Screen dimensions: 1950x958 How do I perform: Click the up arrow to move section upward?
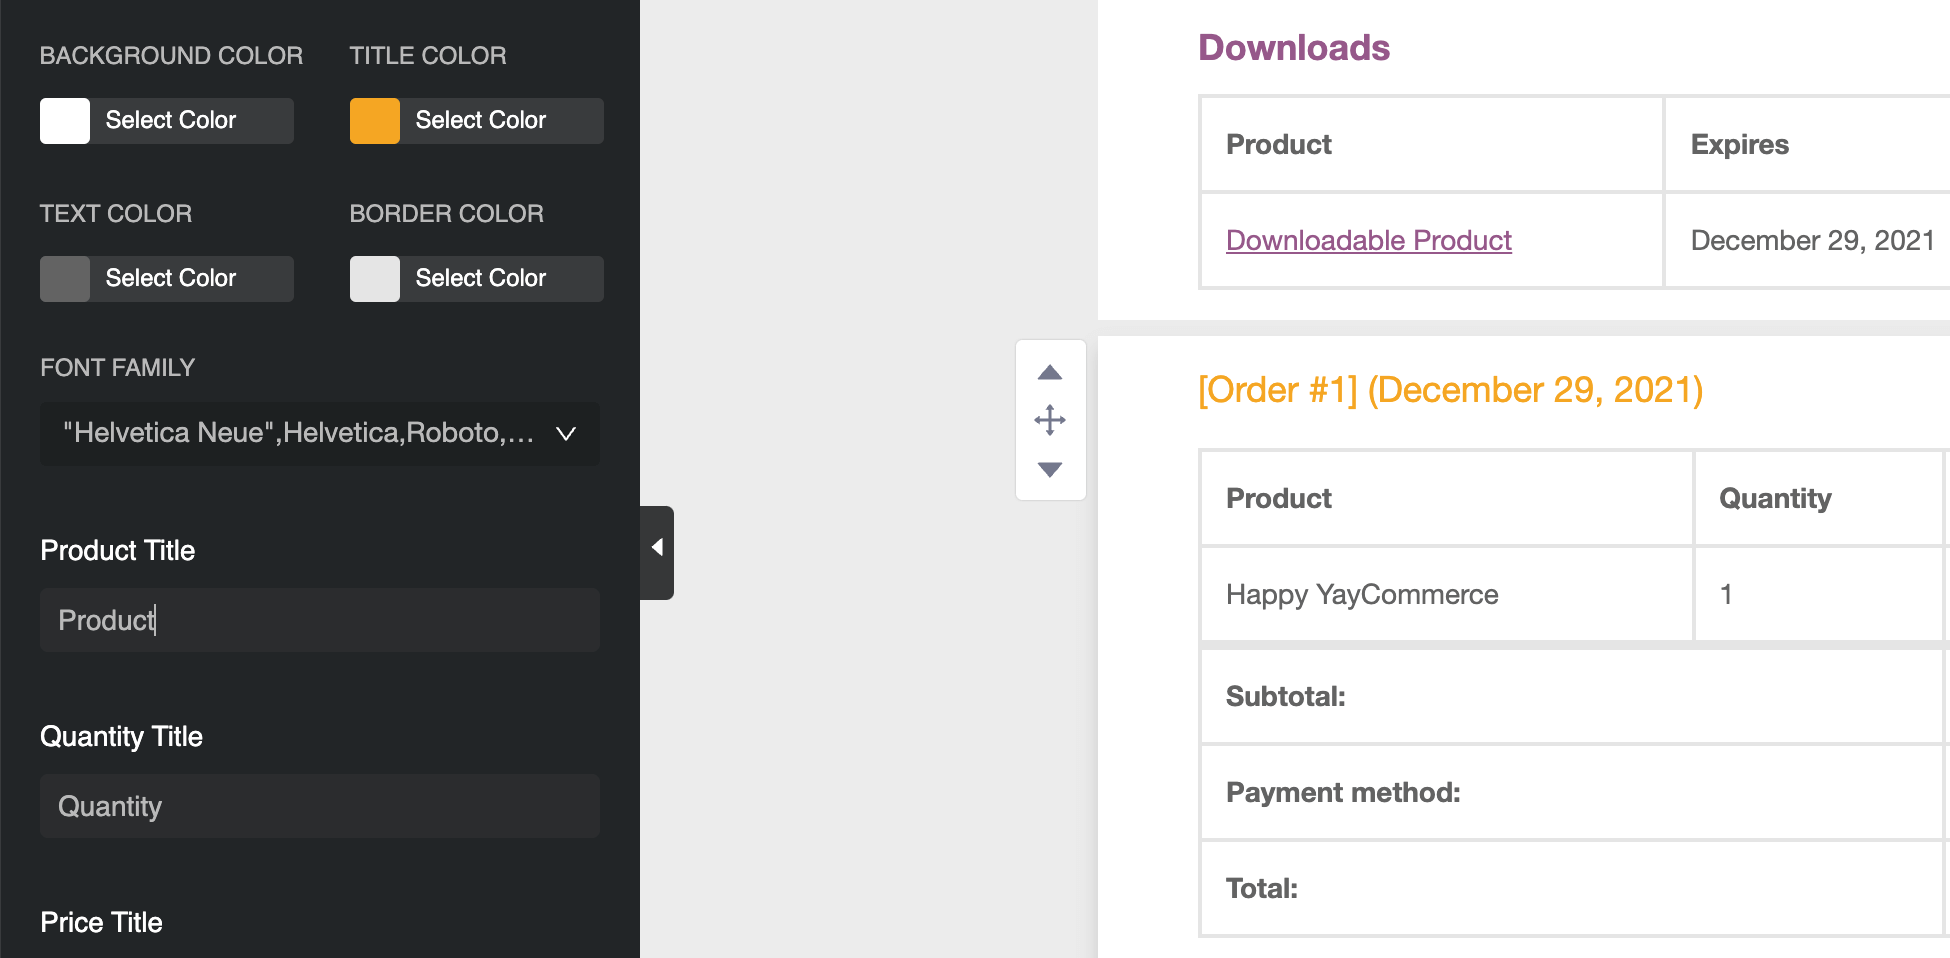point(1050,371)
